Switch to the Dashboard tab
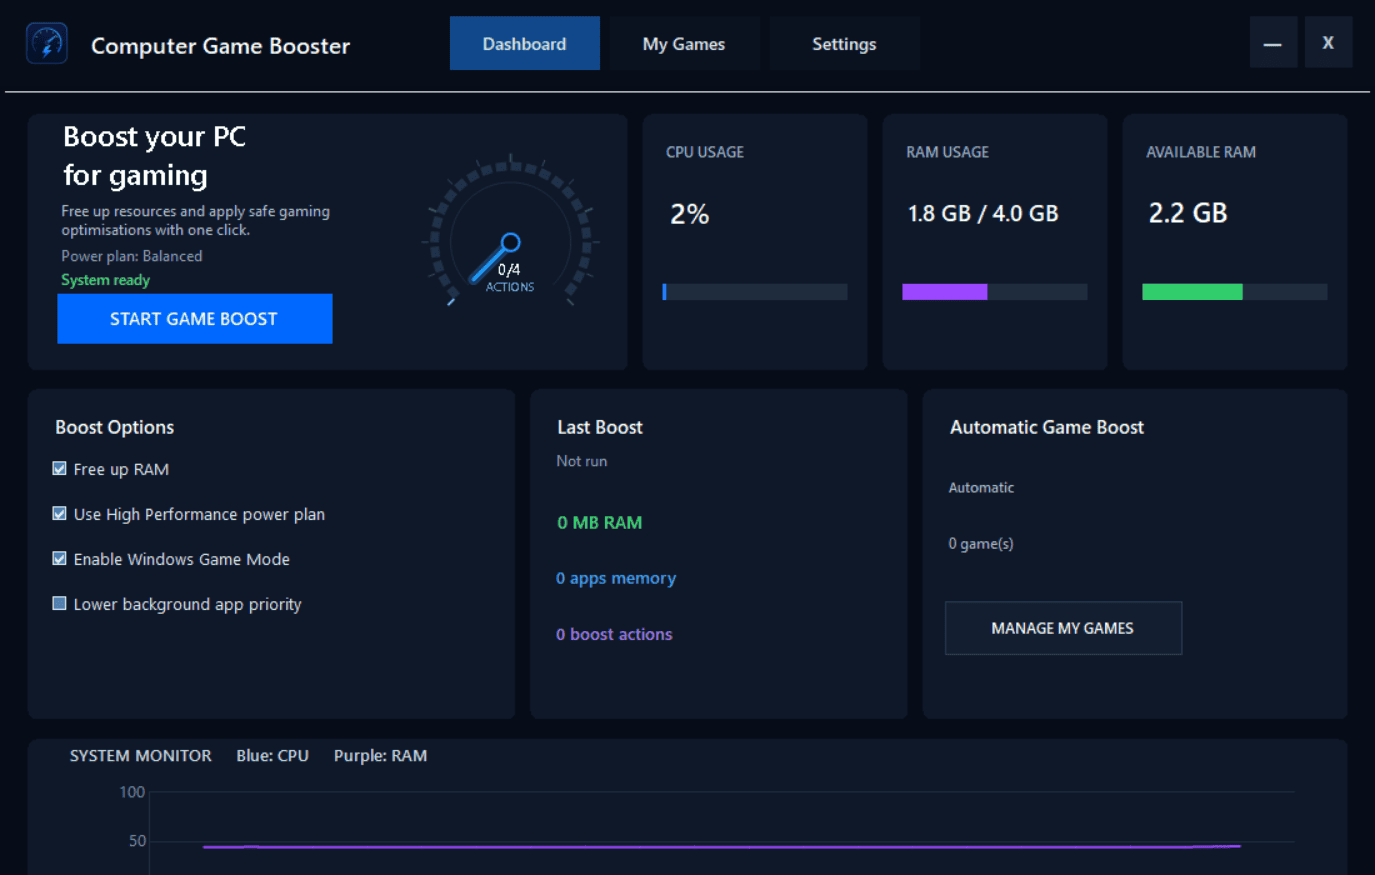 pyautogui.click(x=525, y=43)
